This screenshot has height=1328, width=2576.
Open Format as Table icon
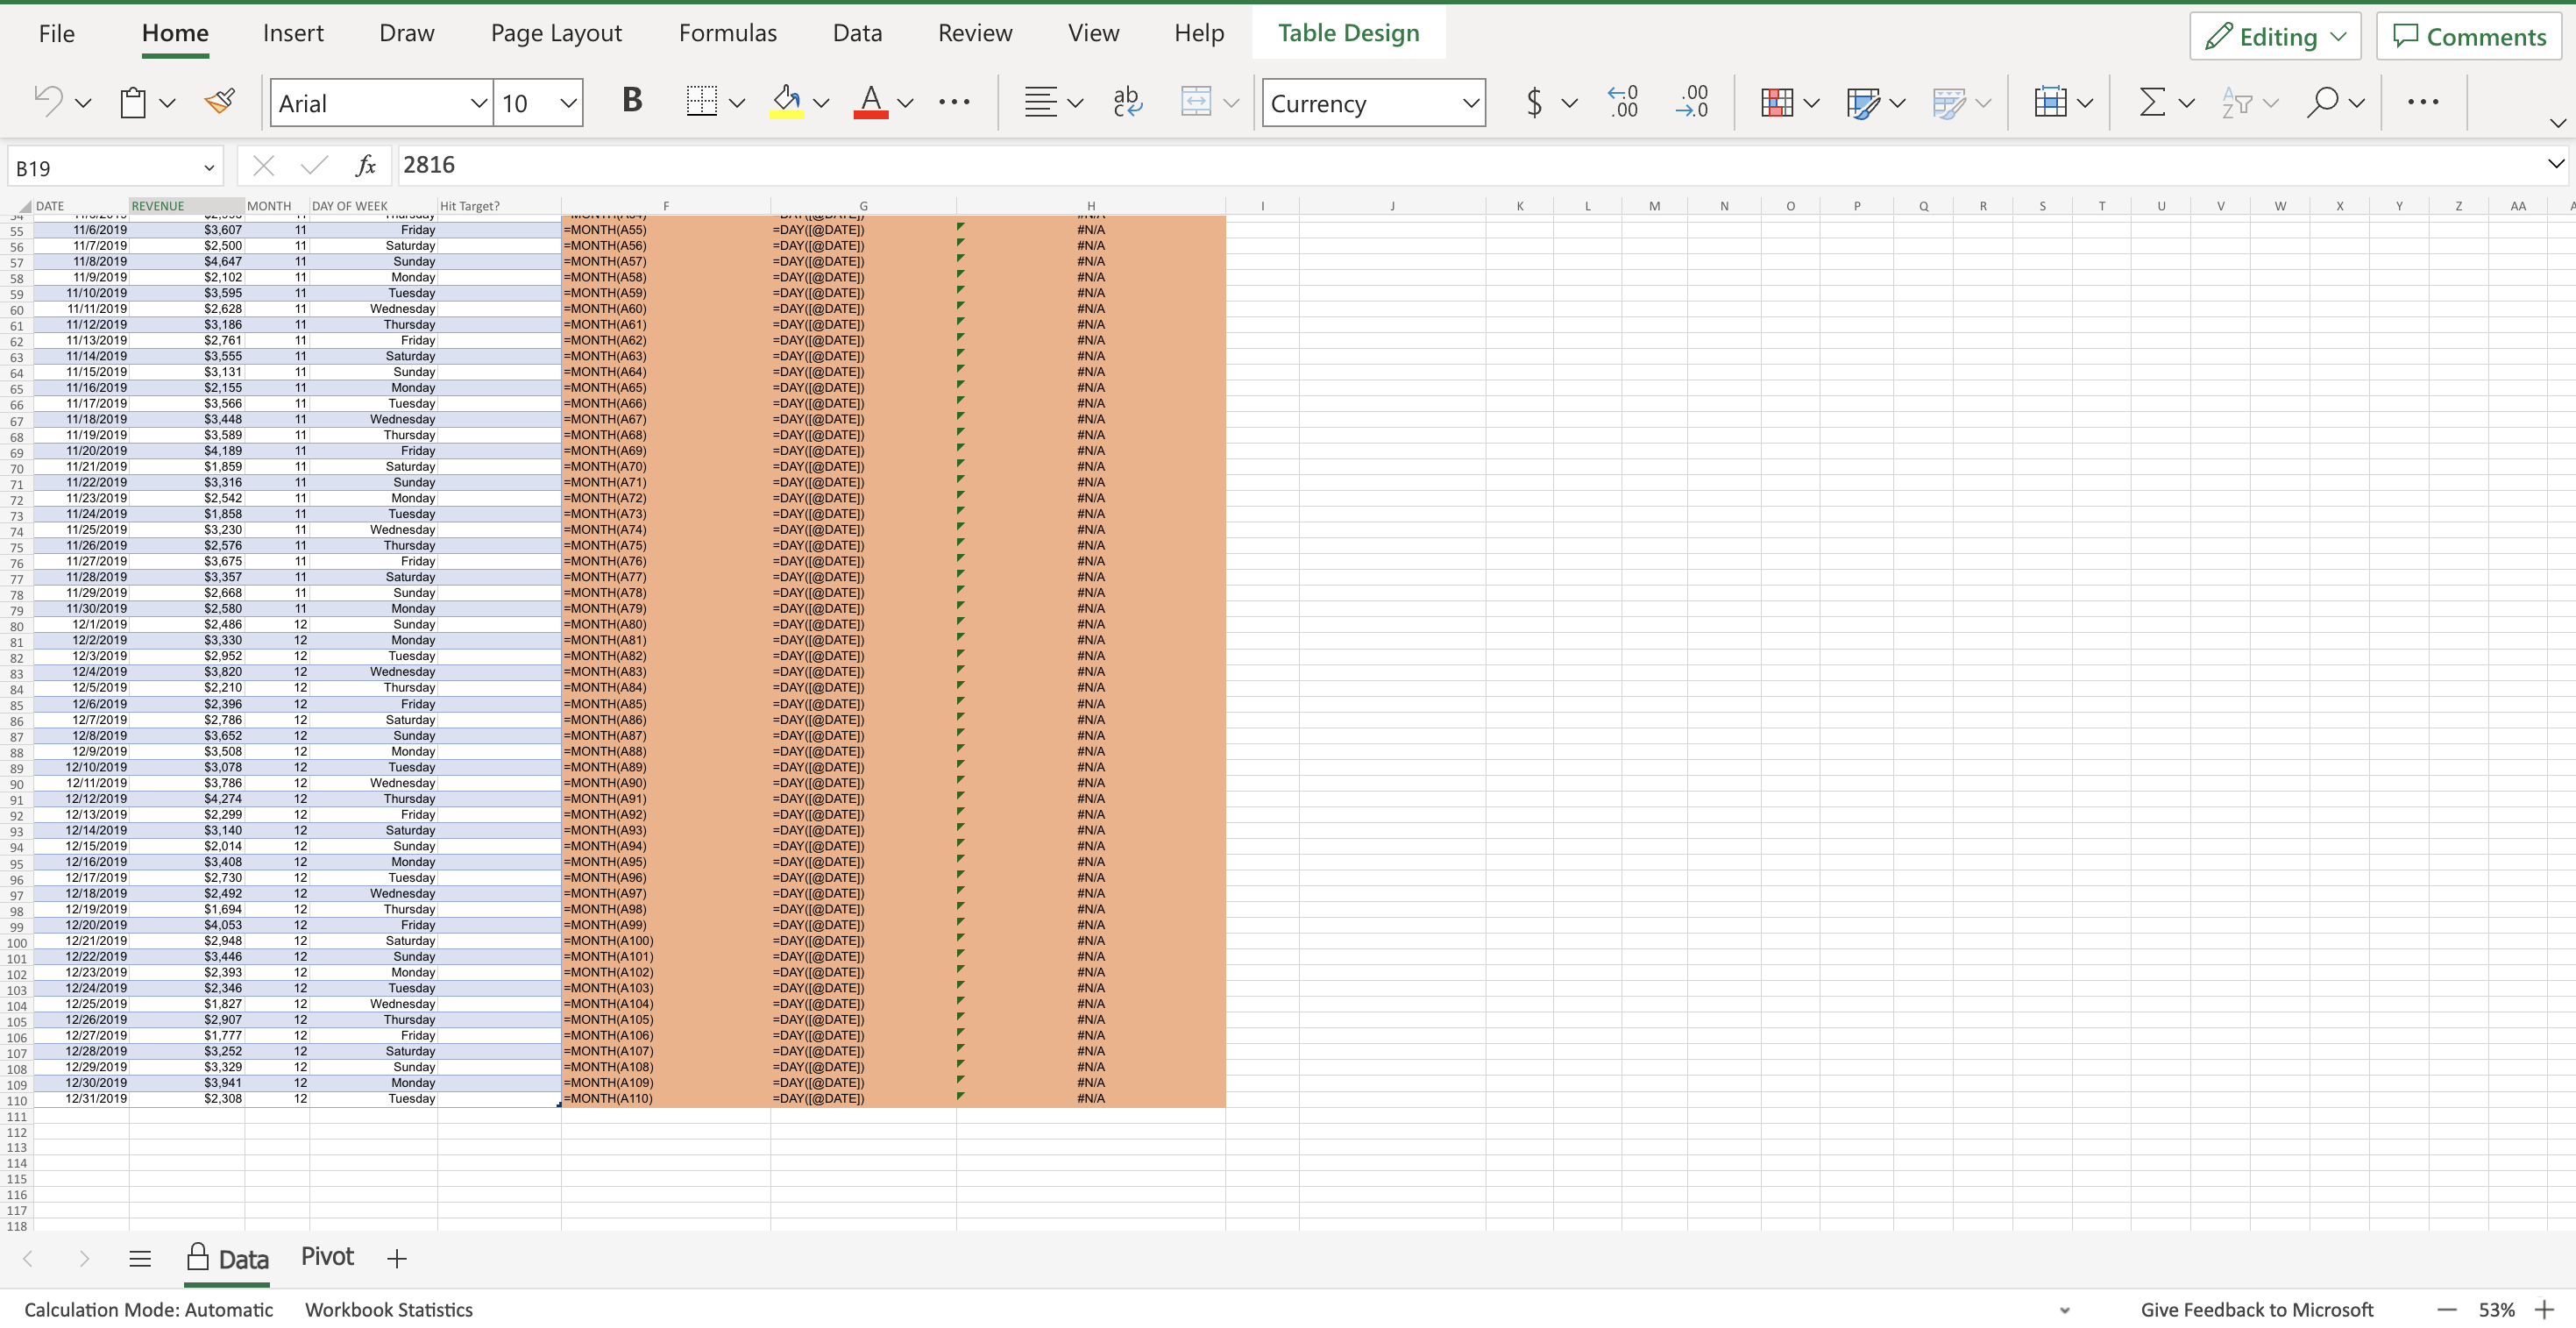coord(1863,102)
